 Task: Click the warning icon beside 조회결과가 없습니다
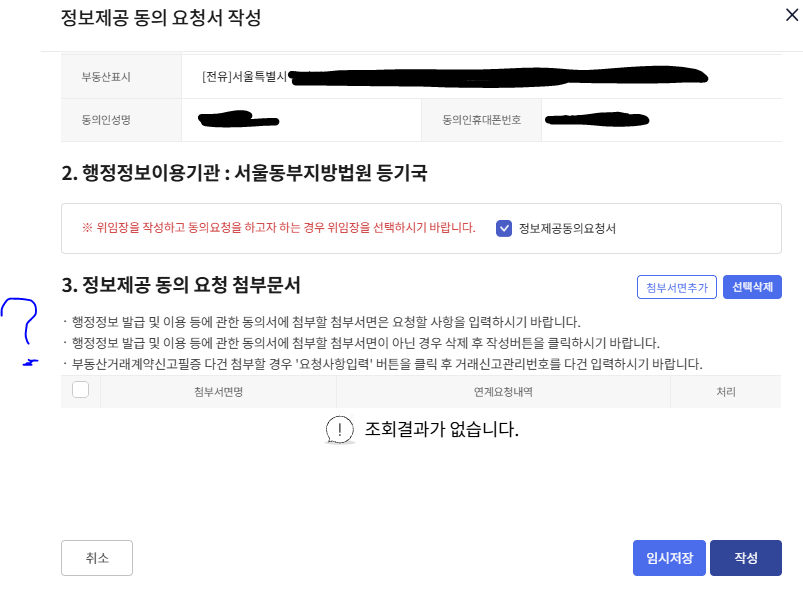[340, 429]
